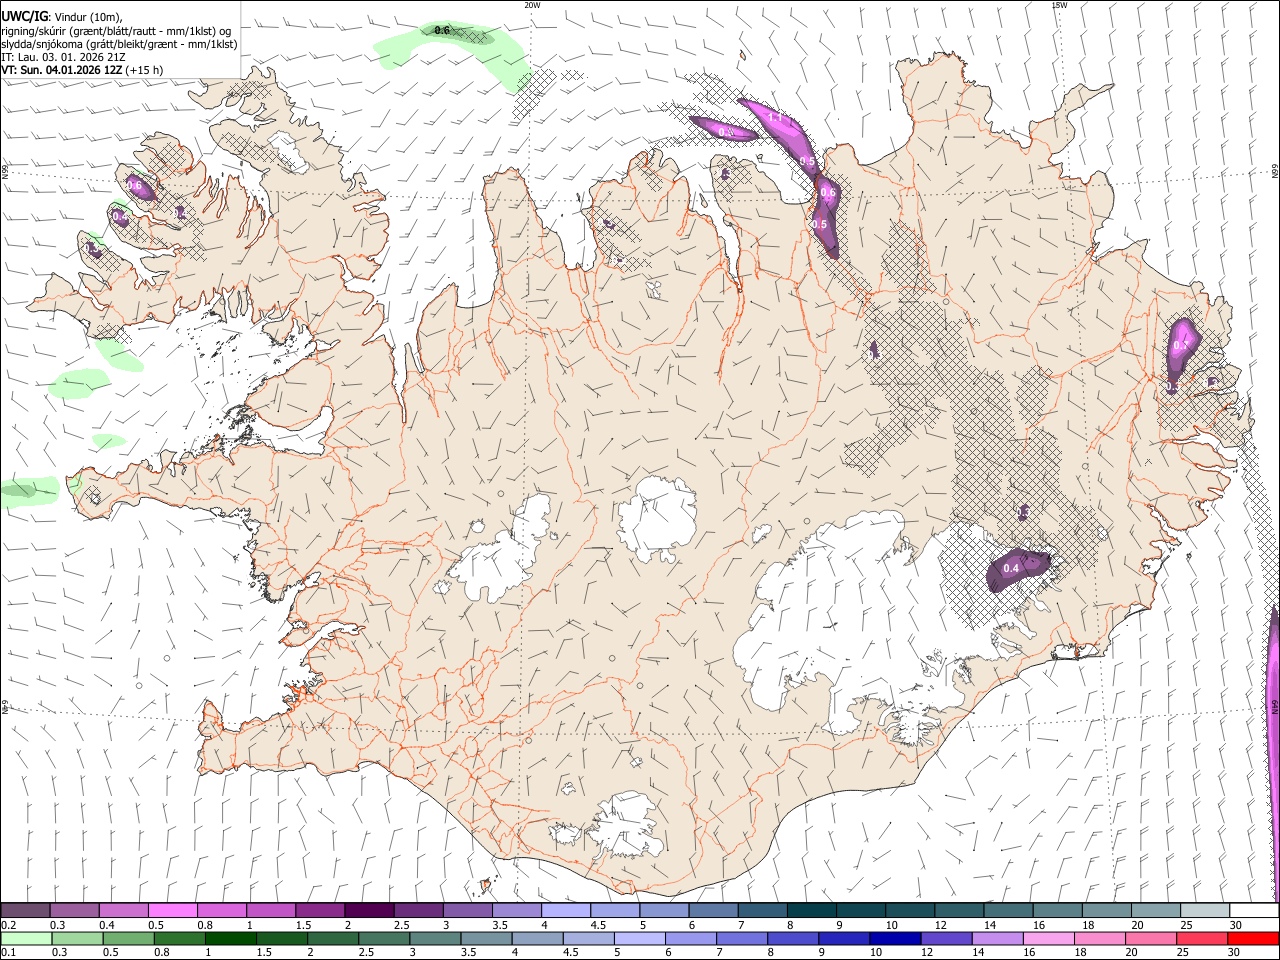Viewport: 1280px width, 960px height.
Task: Click the "slydda/snjókoma" legend description line
Action: (119, 44)
